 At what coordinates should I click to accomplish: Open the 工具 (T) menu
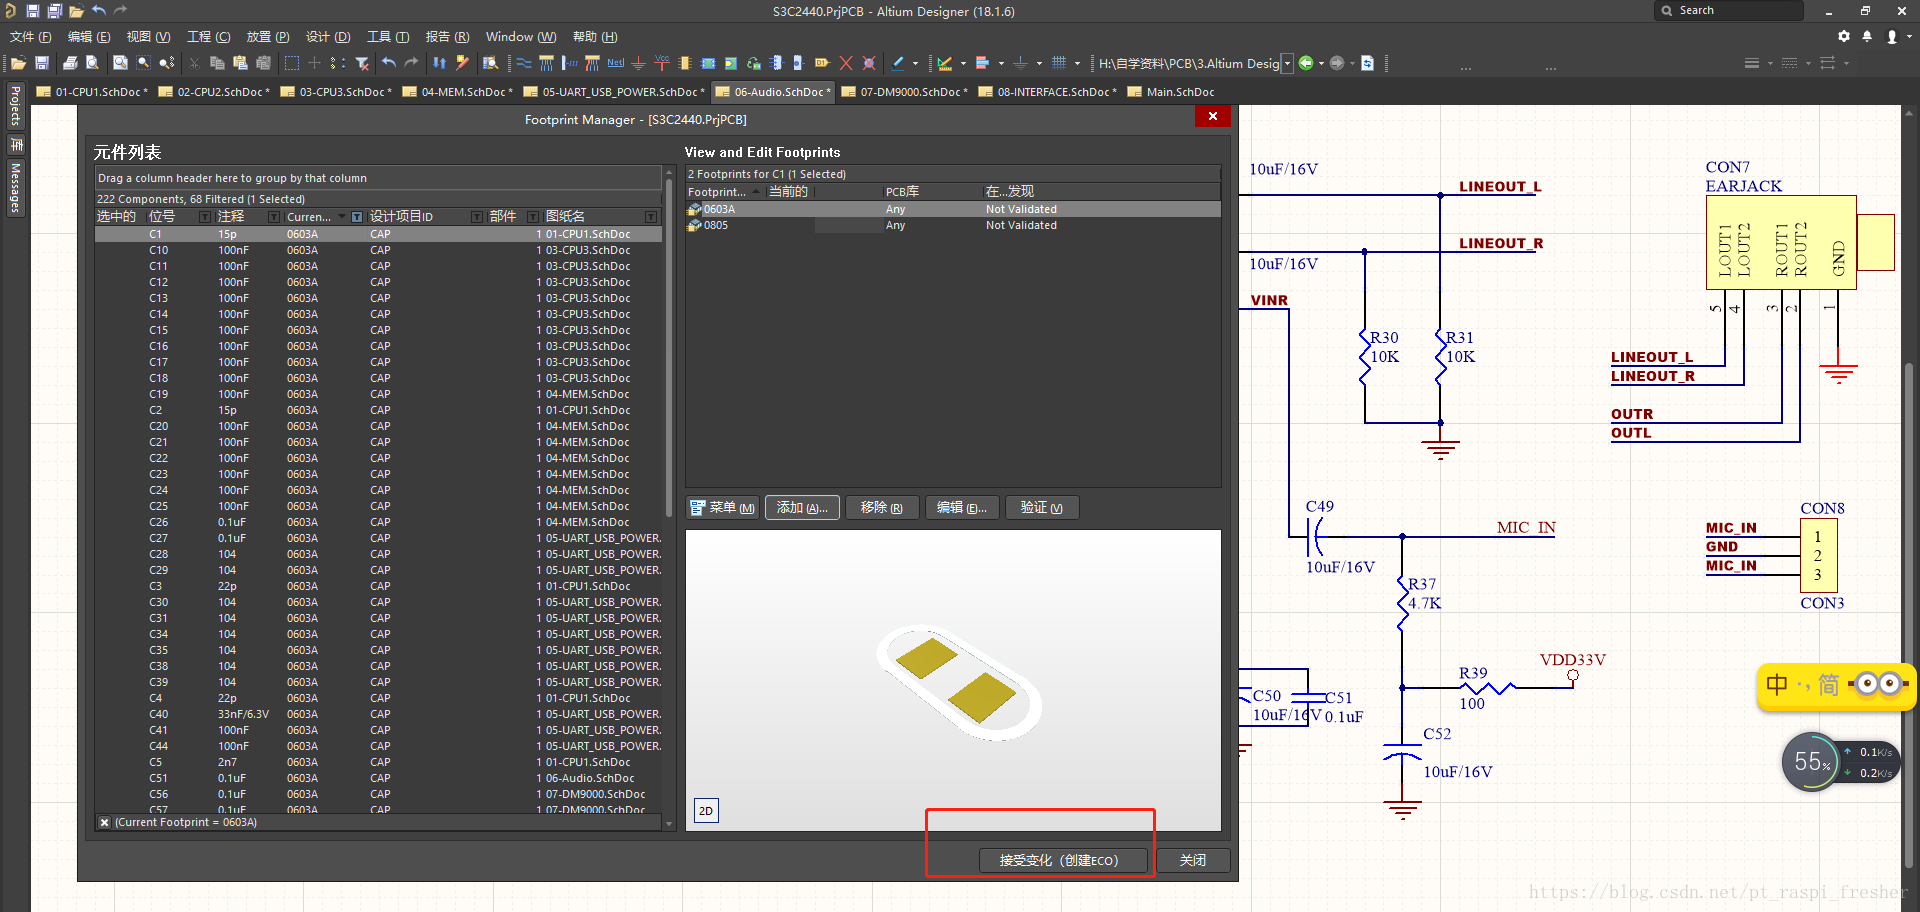click(388, 36)
